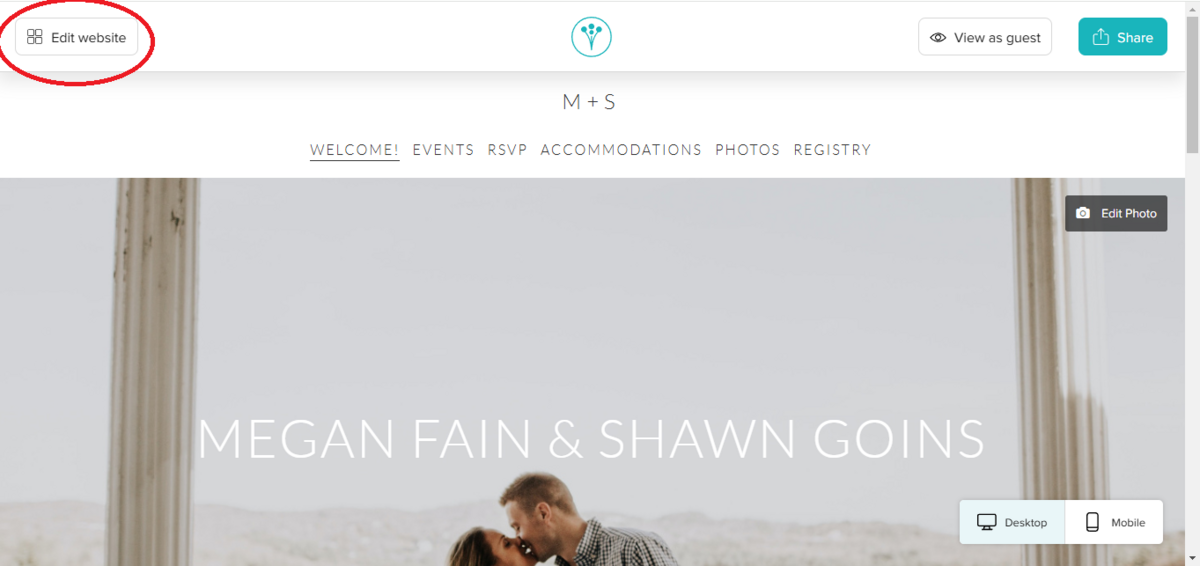
Task: Click the camera icon on Edit Photo
Action: tap(1083, 213)
